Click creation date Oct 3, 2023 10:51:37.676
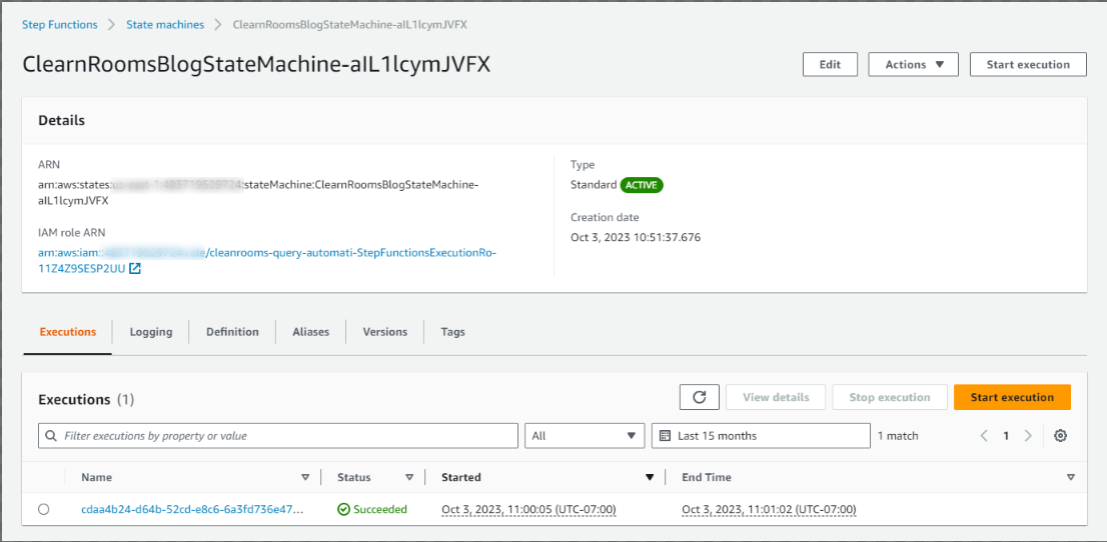This screenshot has width=1107, height=542. 635,237
